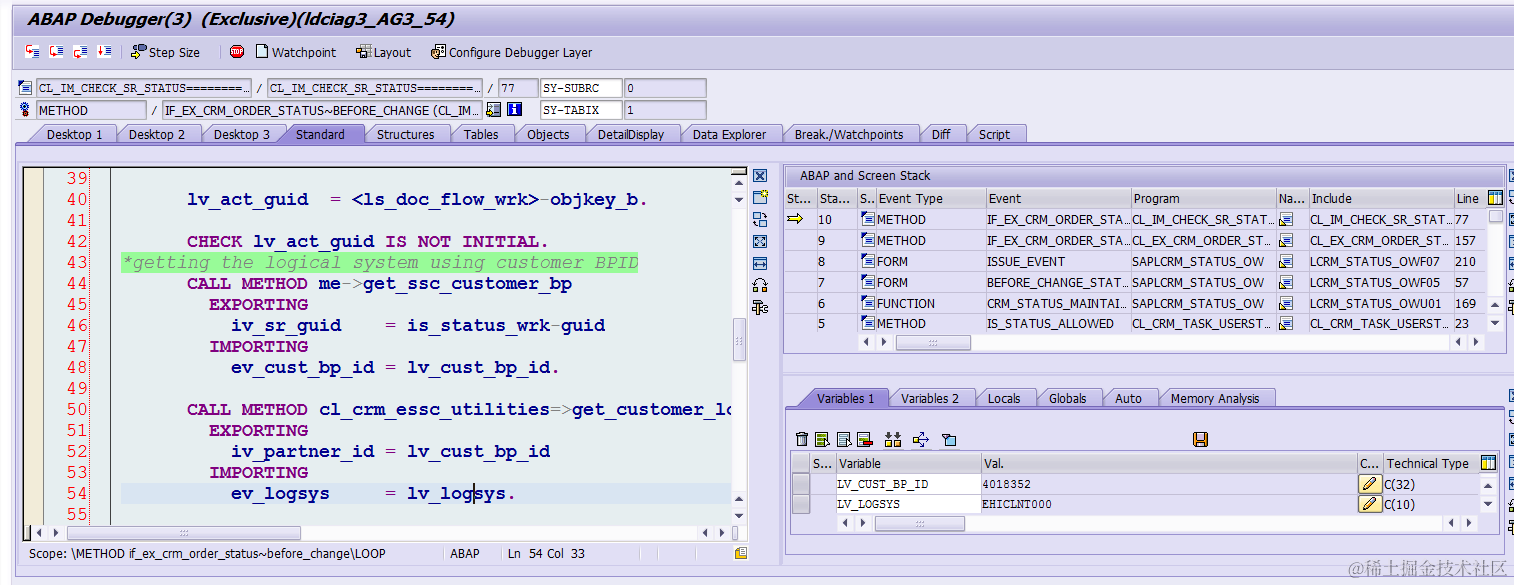Click the services headset icon beside the editor
This screenshot has height=585, width=1514.
pos(760,286)
